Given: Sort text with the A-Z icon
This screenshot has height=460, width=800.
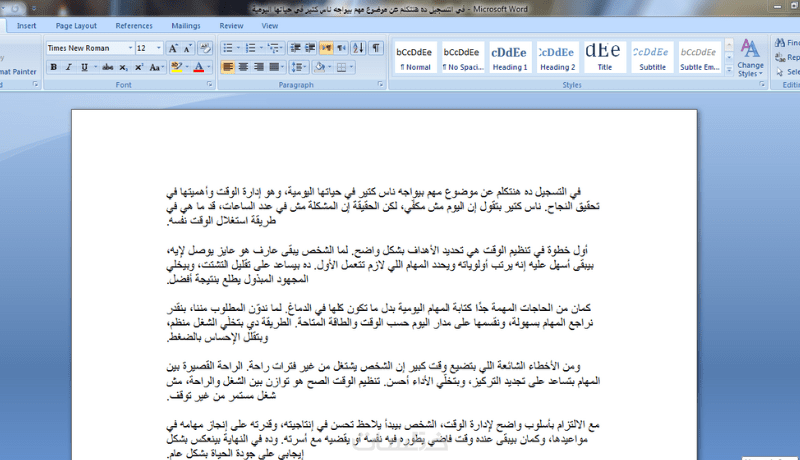Looking at the screenshot, I should [359, 48].
